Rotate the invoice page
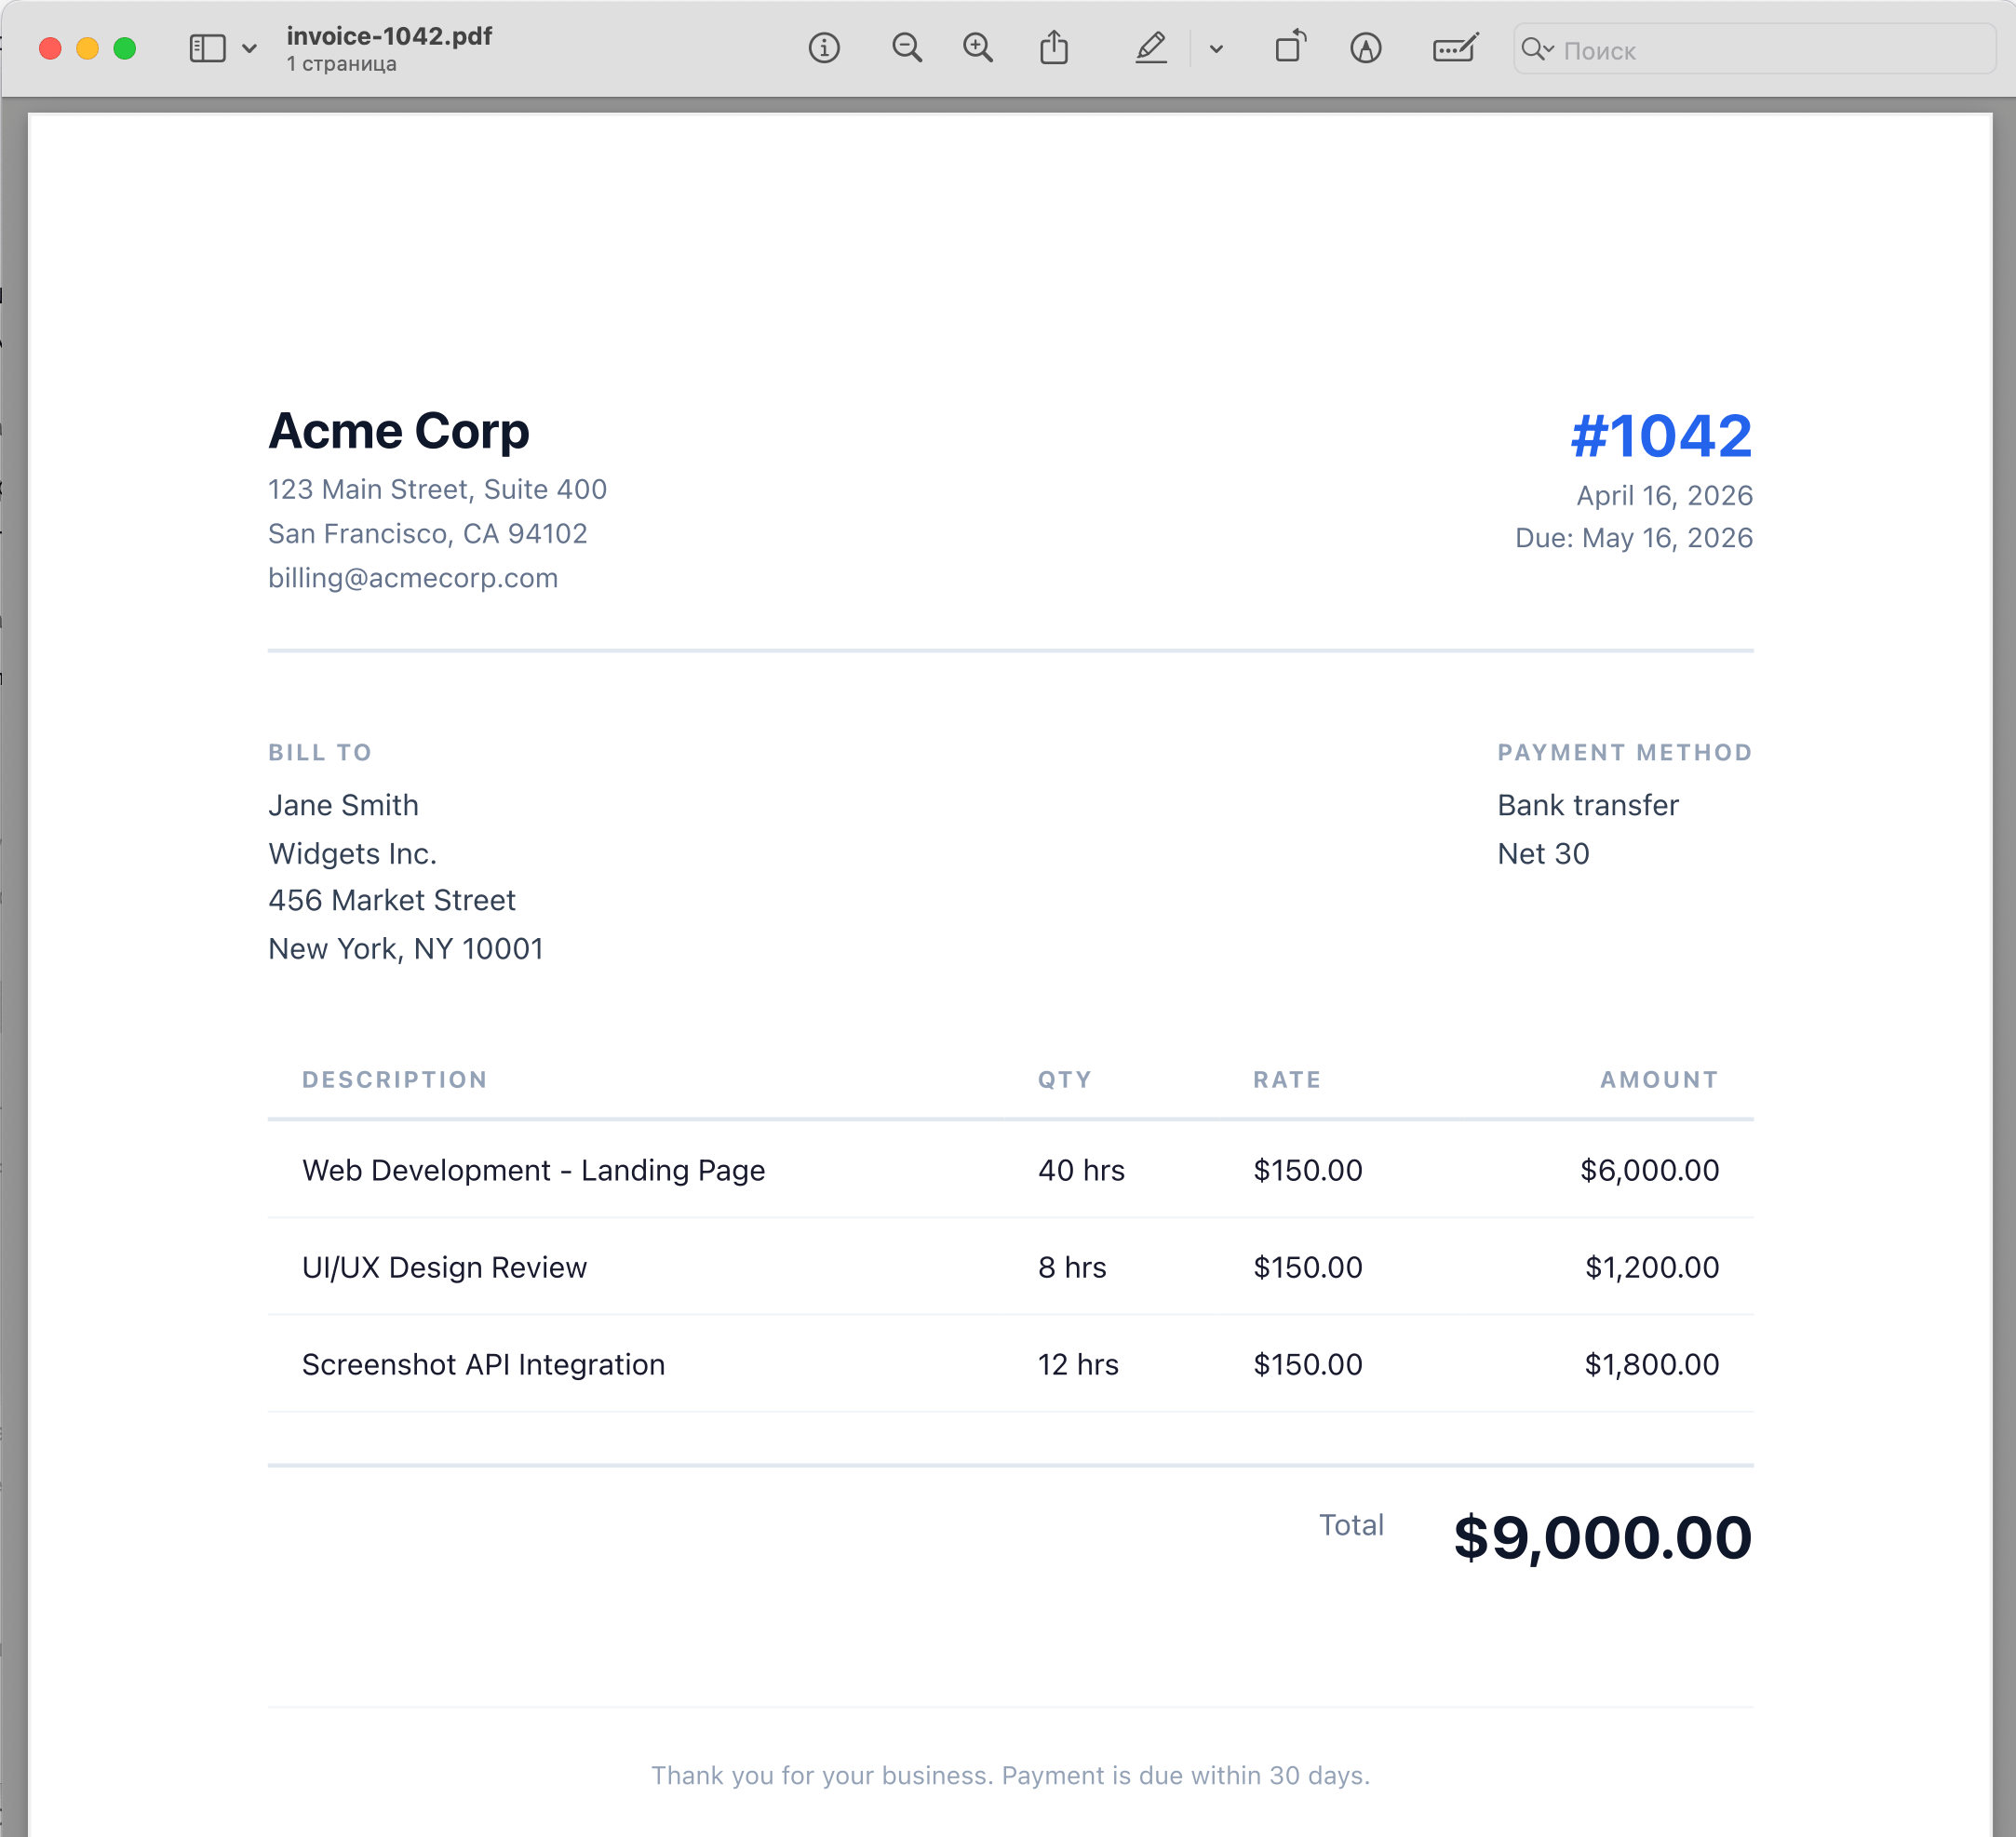The width and height of the screenshot is (2016, 1837). (1289, 47)
